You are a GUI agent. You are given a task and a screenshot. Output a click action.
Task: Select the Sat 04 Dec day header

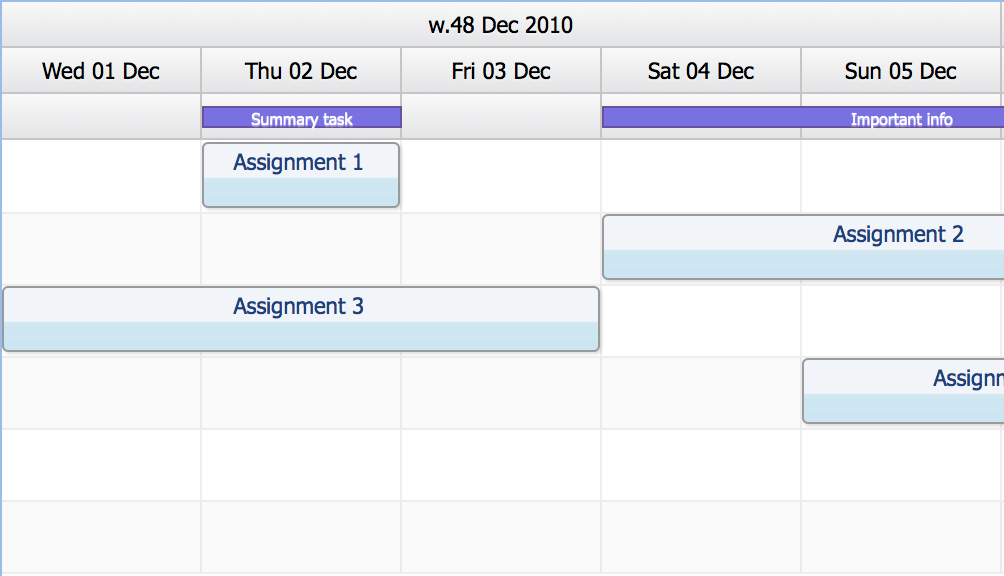[x=700, y=70]
